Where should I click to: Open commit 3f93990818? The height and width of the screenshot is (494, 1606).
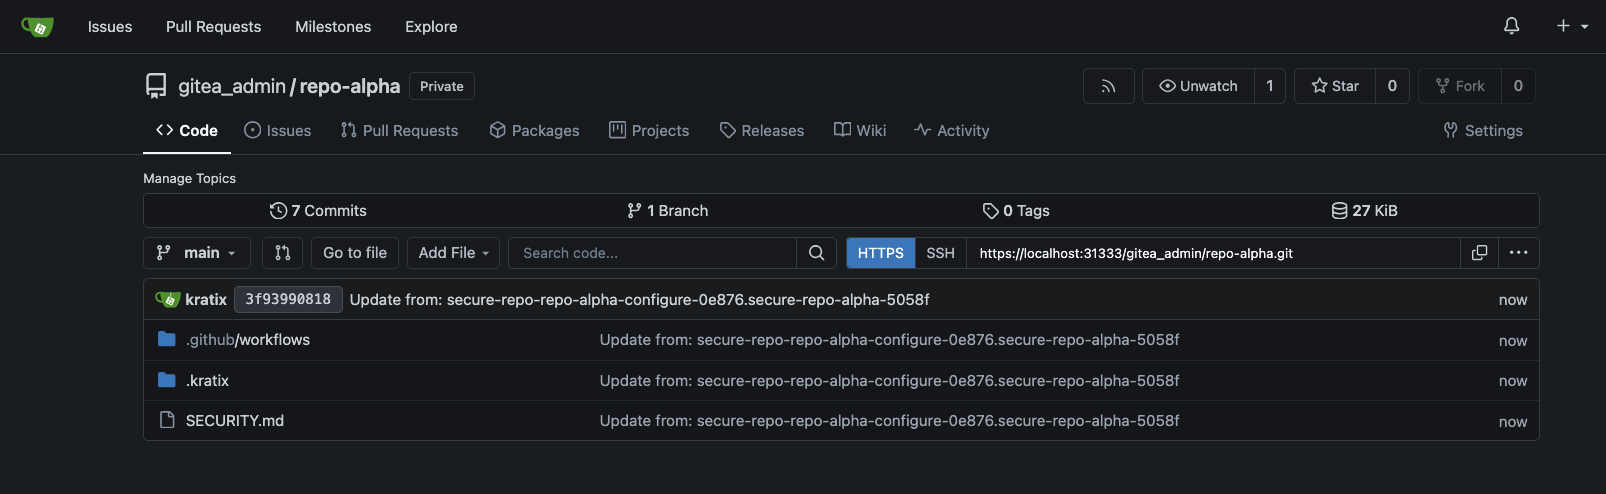pyautogui.click(x=288, y=299)
